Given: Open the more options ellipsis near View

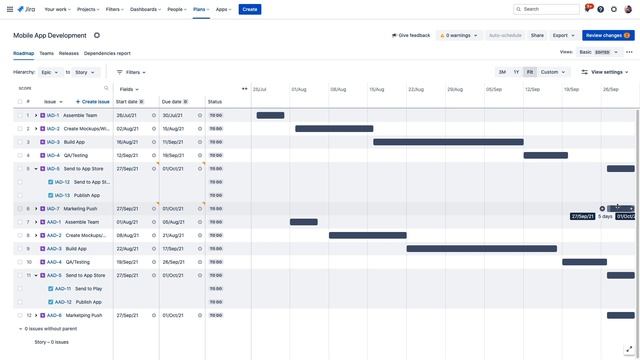Looking at the screenshot, I should [x=629, y=52].
